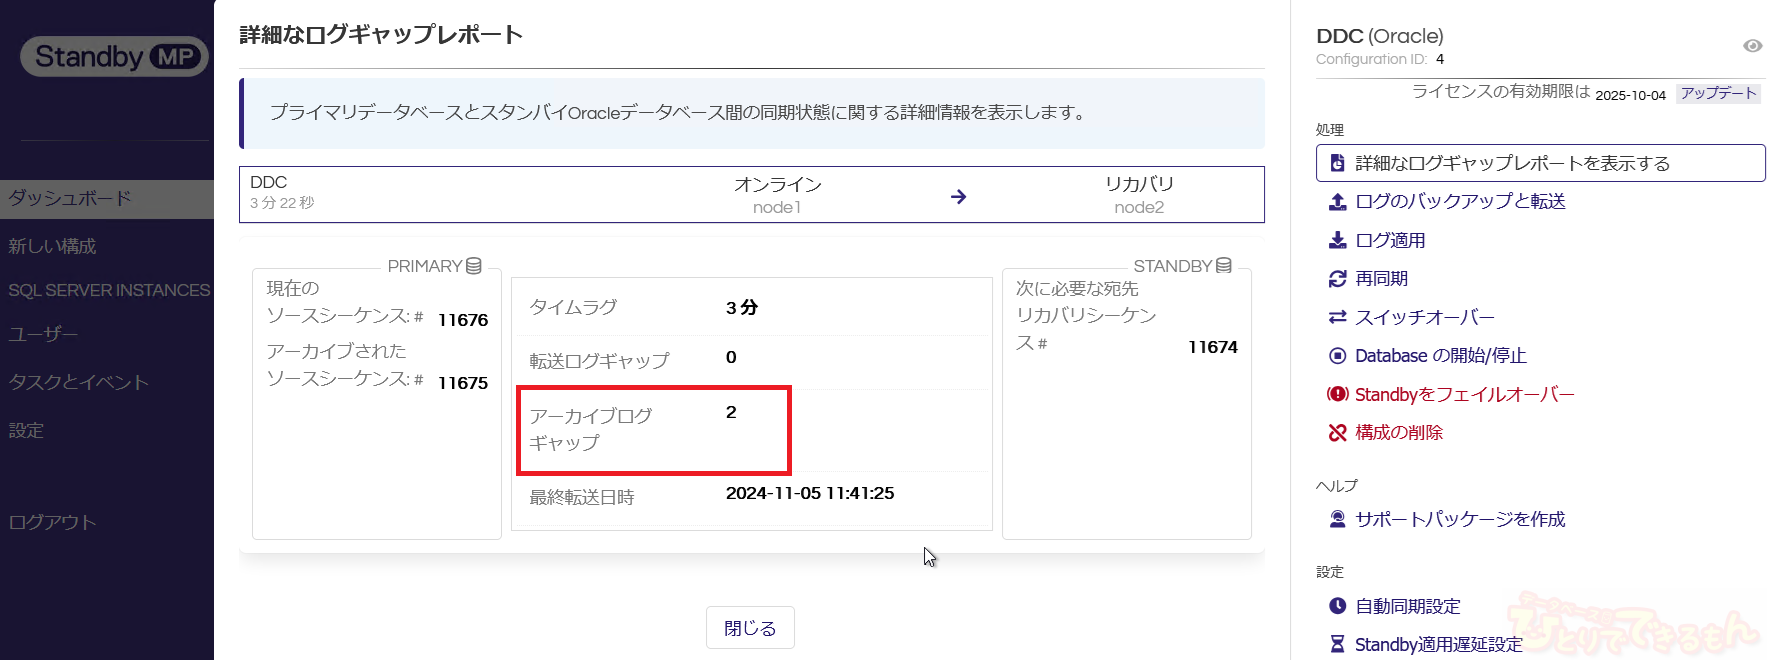Viewport: 1767px width, 660px height.
Task: Open 自動同期設定 settings link
Action: (x=1407, y=606)
